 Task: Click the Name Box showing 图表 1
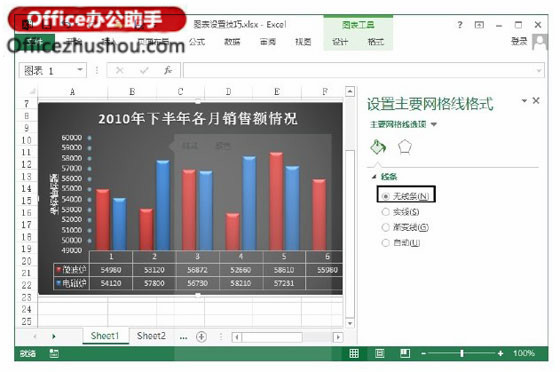pos(48,70)
